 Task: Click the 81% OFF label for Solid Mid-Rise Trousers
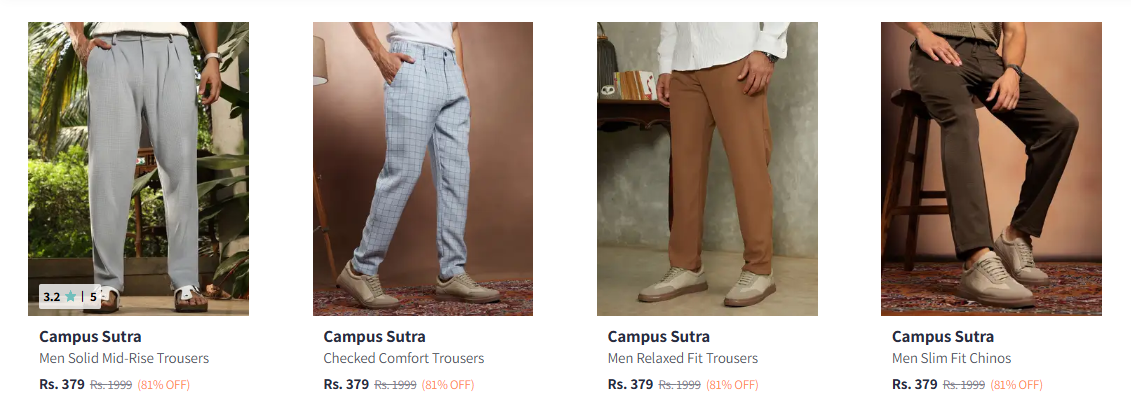point(163,385)
